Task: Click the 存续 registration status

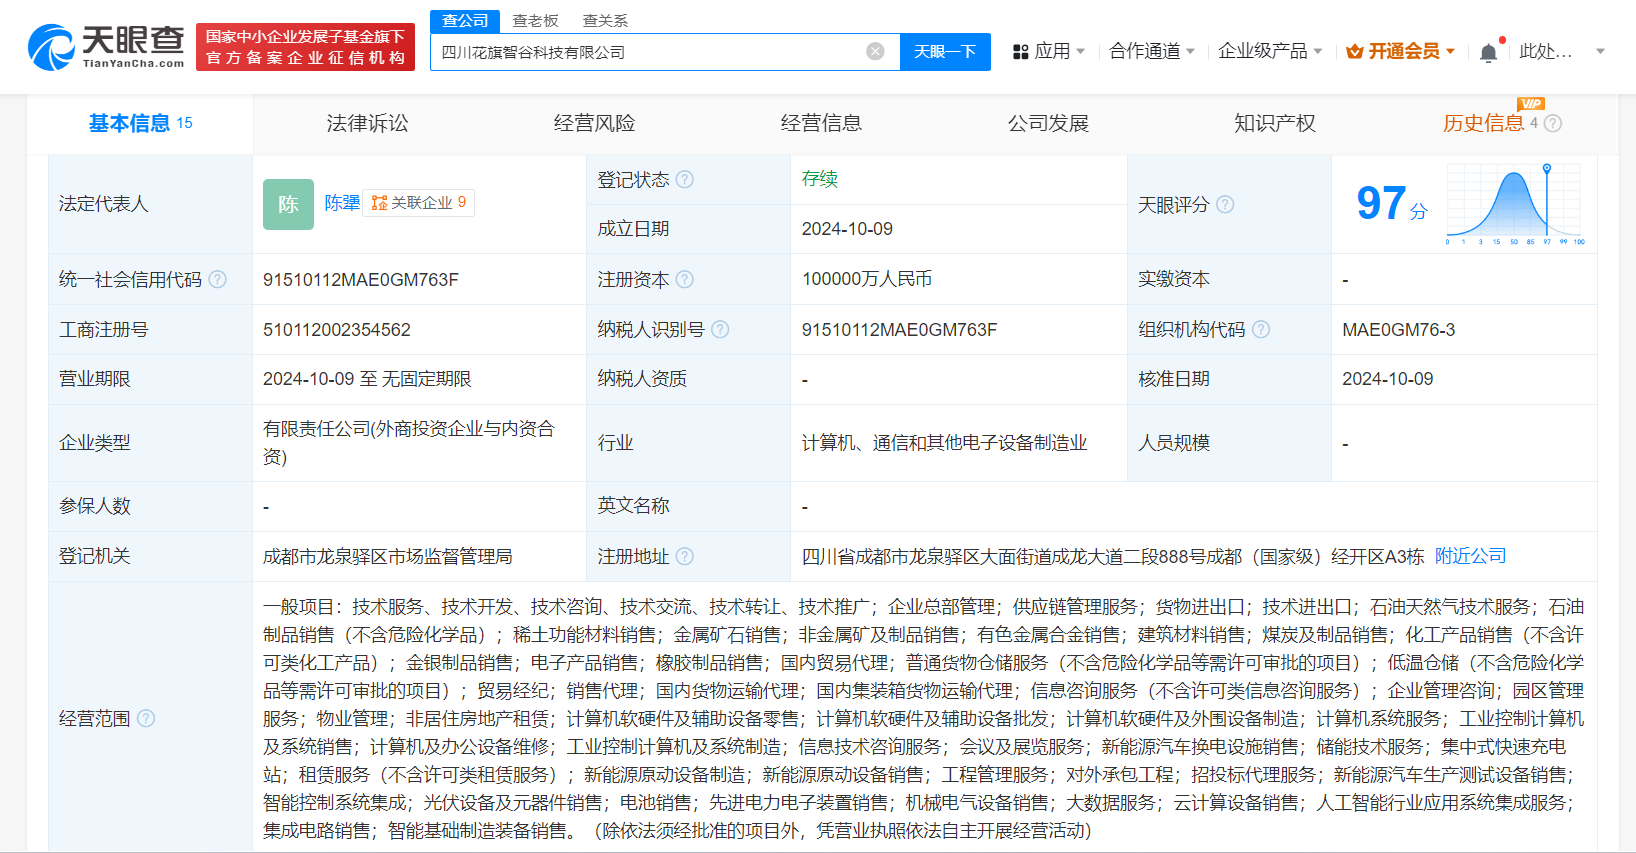Action: pyautogui.click(x=820, y=179)
